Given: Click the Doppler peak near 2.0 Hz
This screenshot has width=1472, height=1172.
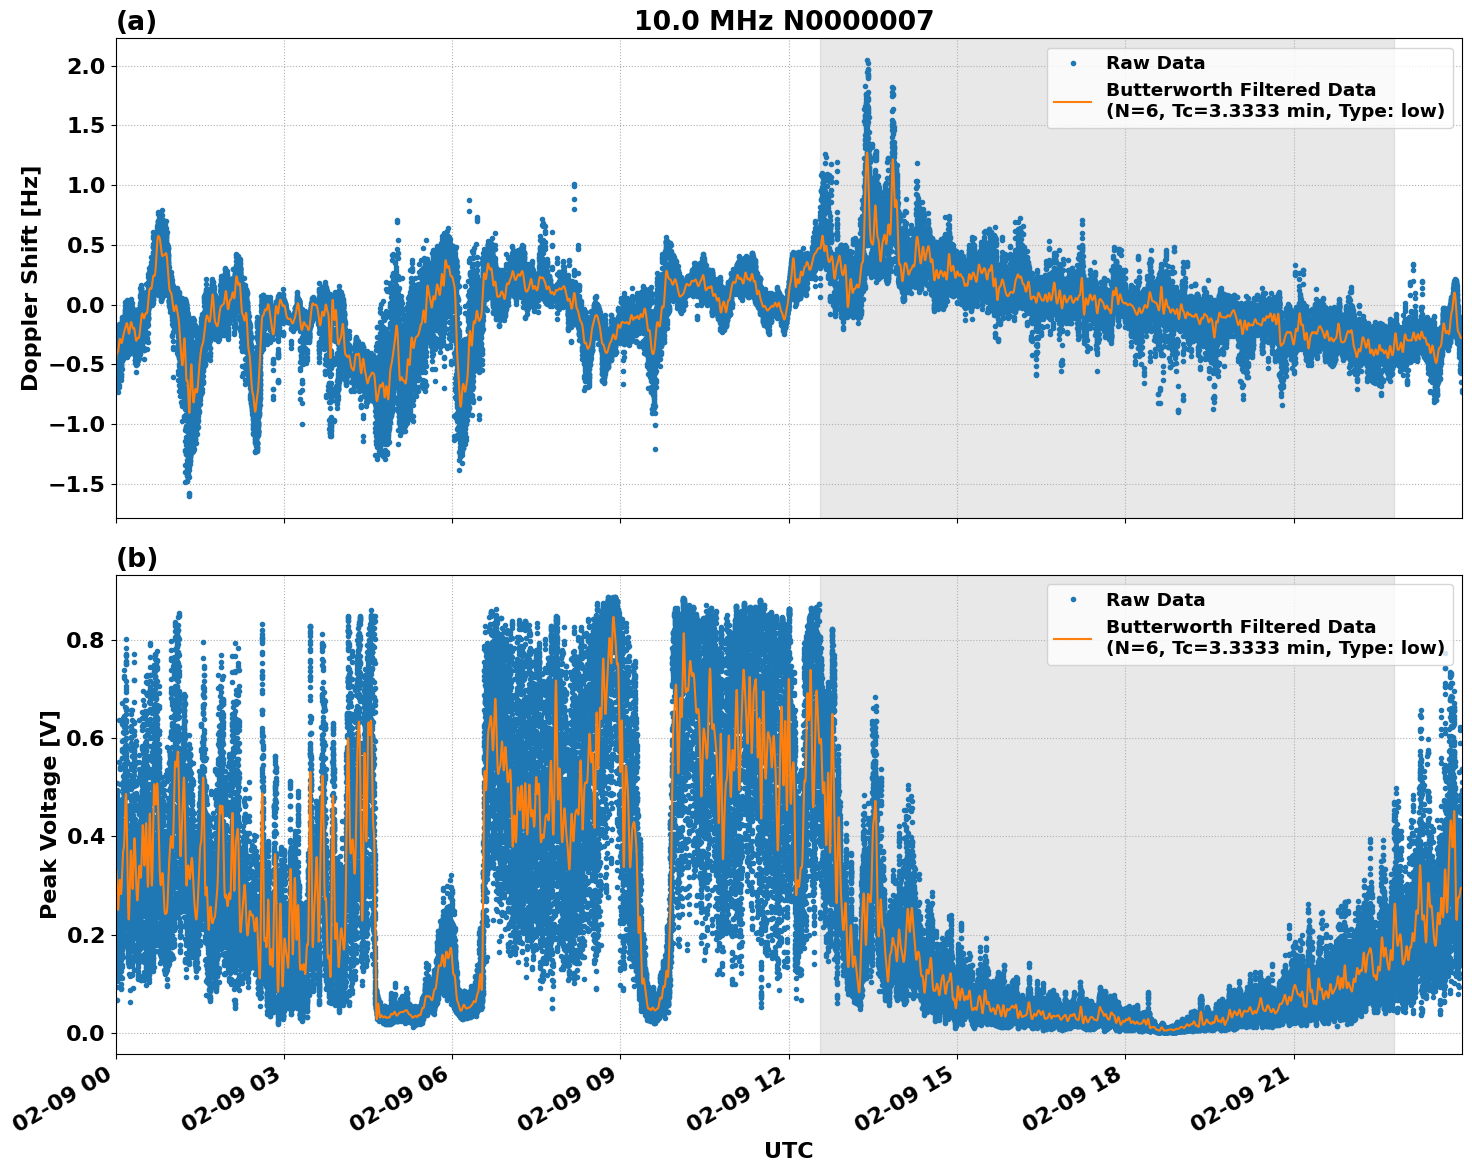Looking at the screenshot, I should tap(866, 63).
